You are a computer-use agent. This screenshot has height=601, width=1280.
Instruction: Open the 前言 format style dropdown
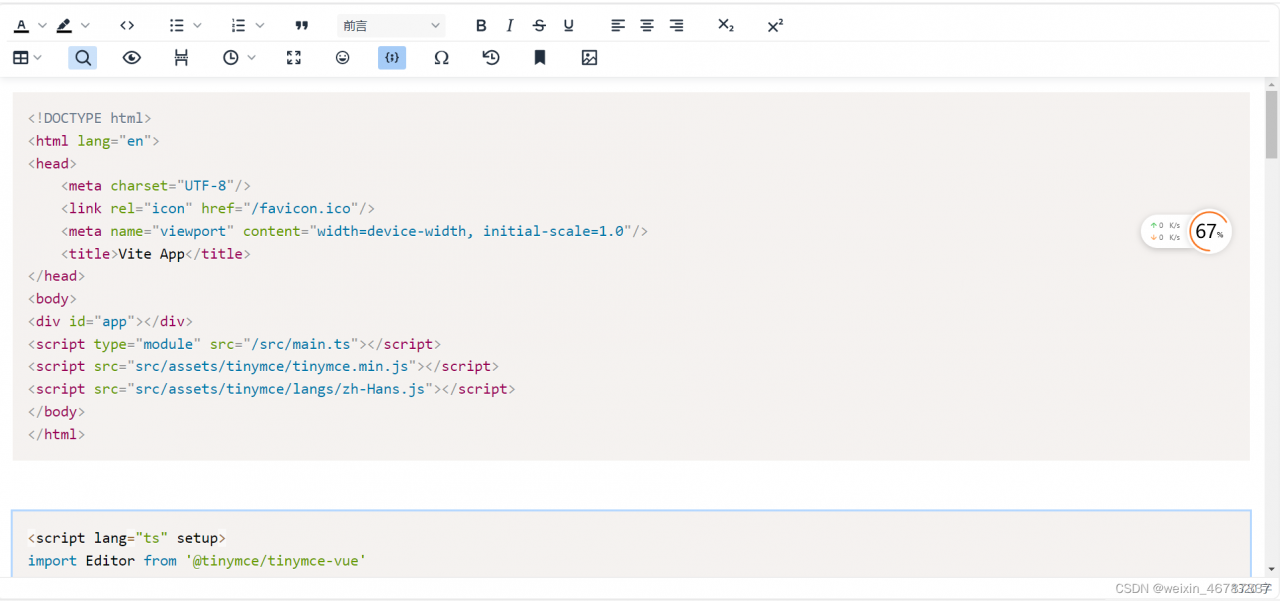tap(391, 25)
